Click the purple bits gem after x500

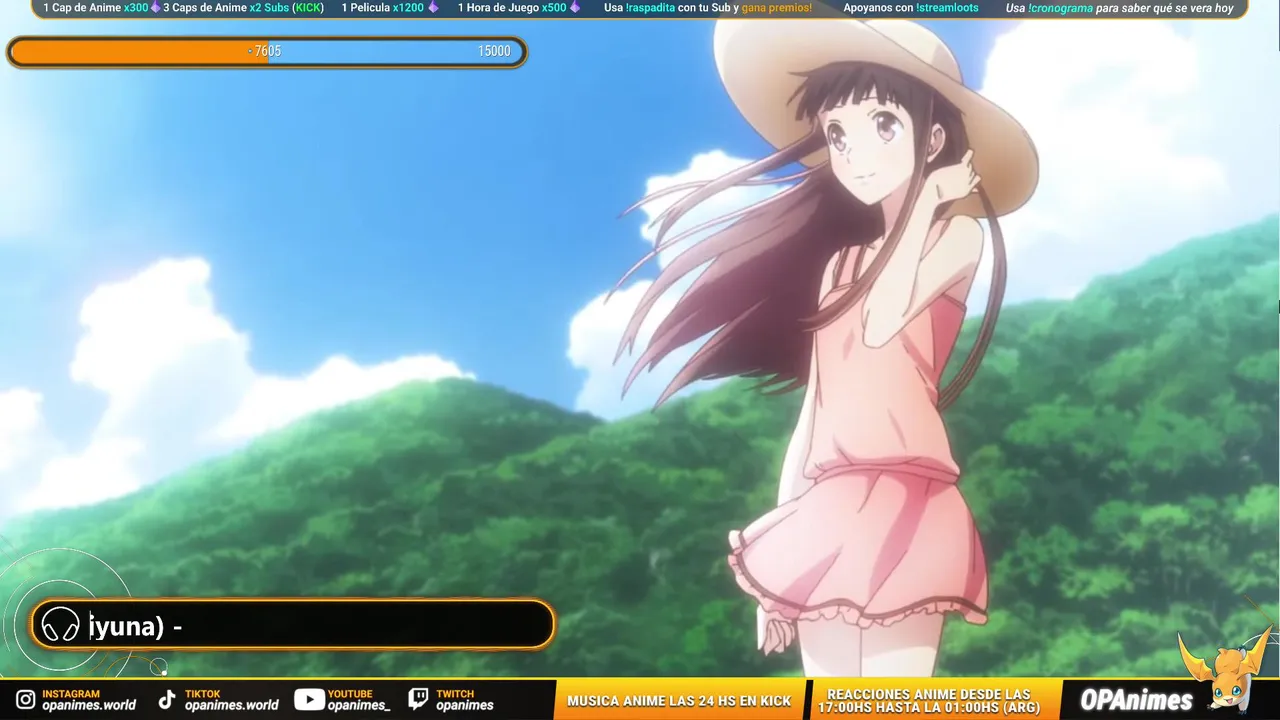[575, 8]
